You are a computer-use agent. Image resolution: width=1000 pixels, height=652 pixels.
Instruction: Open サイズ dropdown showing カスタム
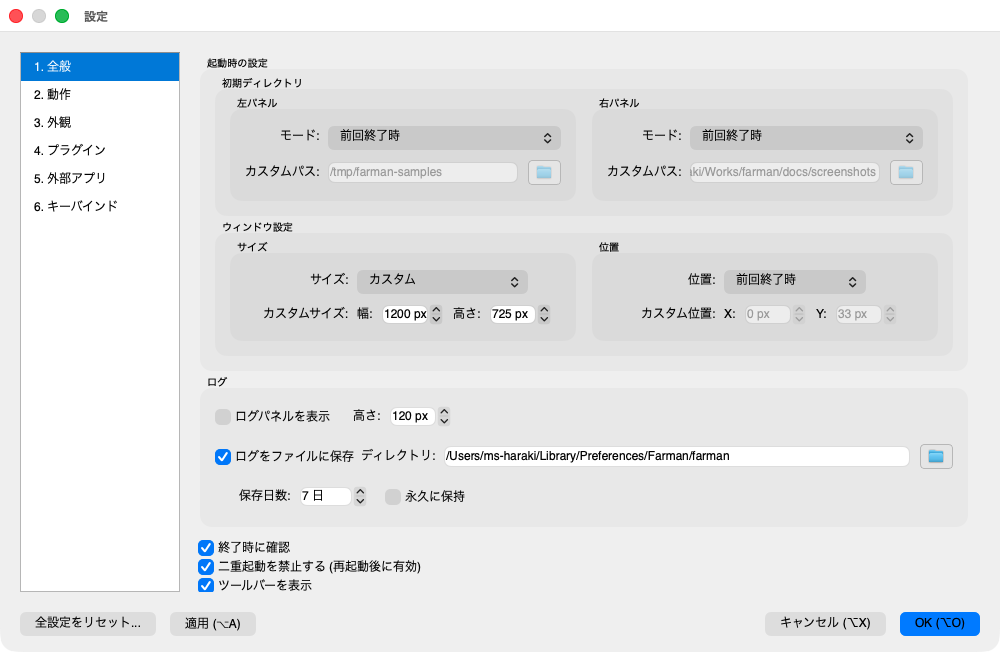[442, 281]
